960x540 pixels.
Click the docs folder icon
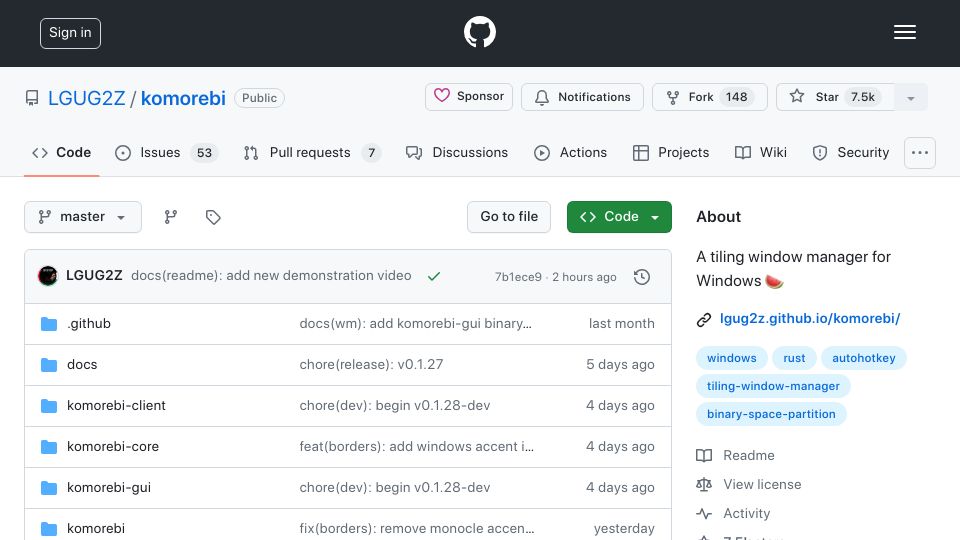point(49,365)
